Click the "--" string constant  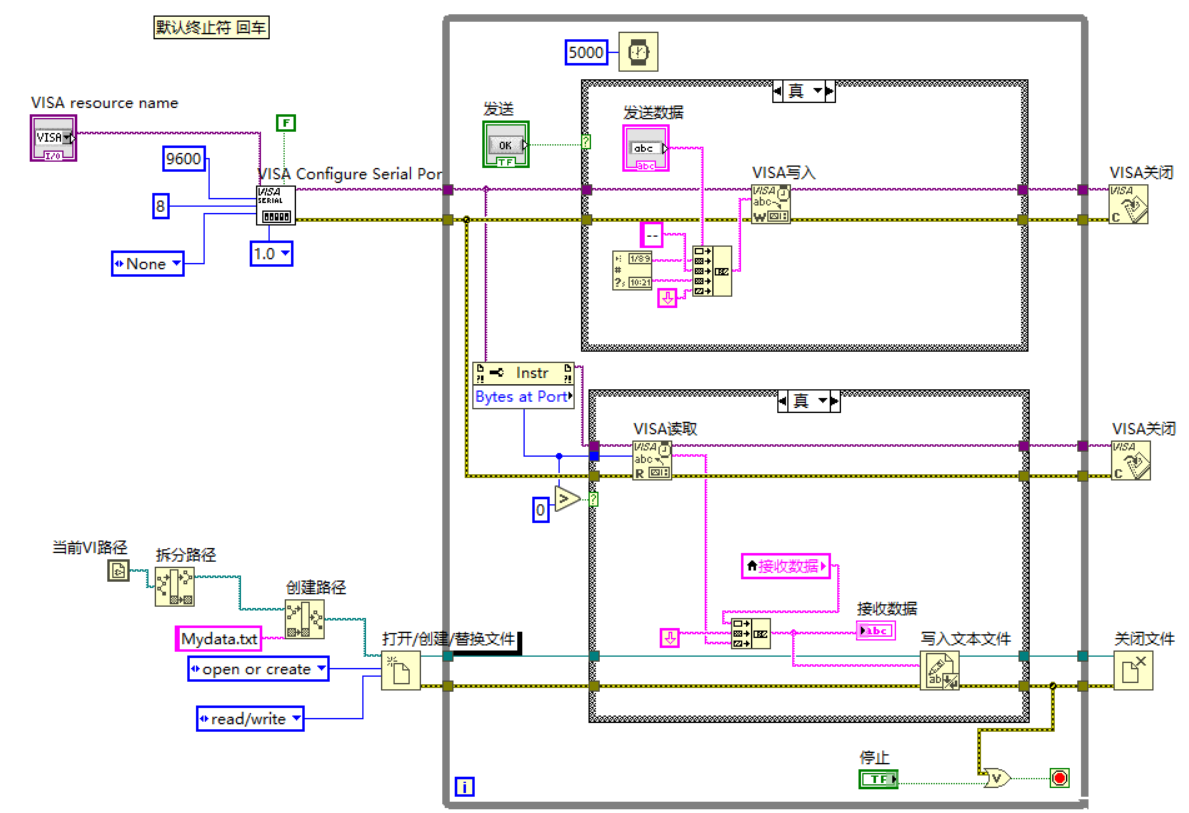click(x=652, y=235)
